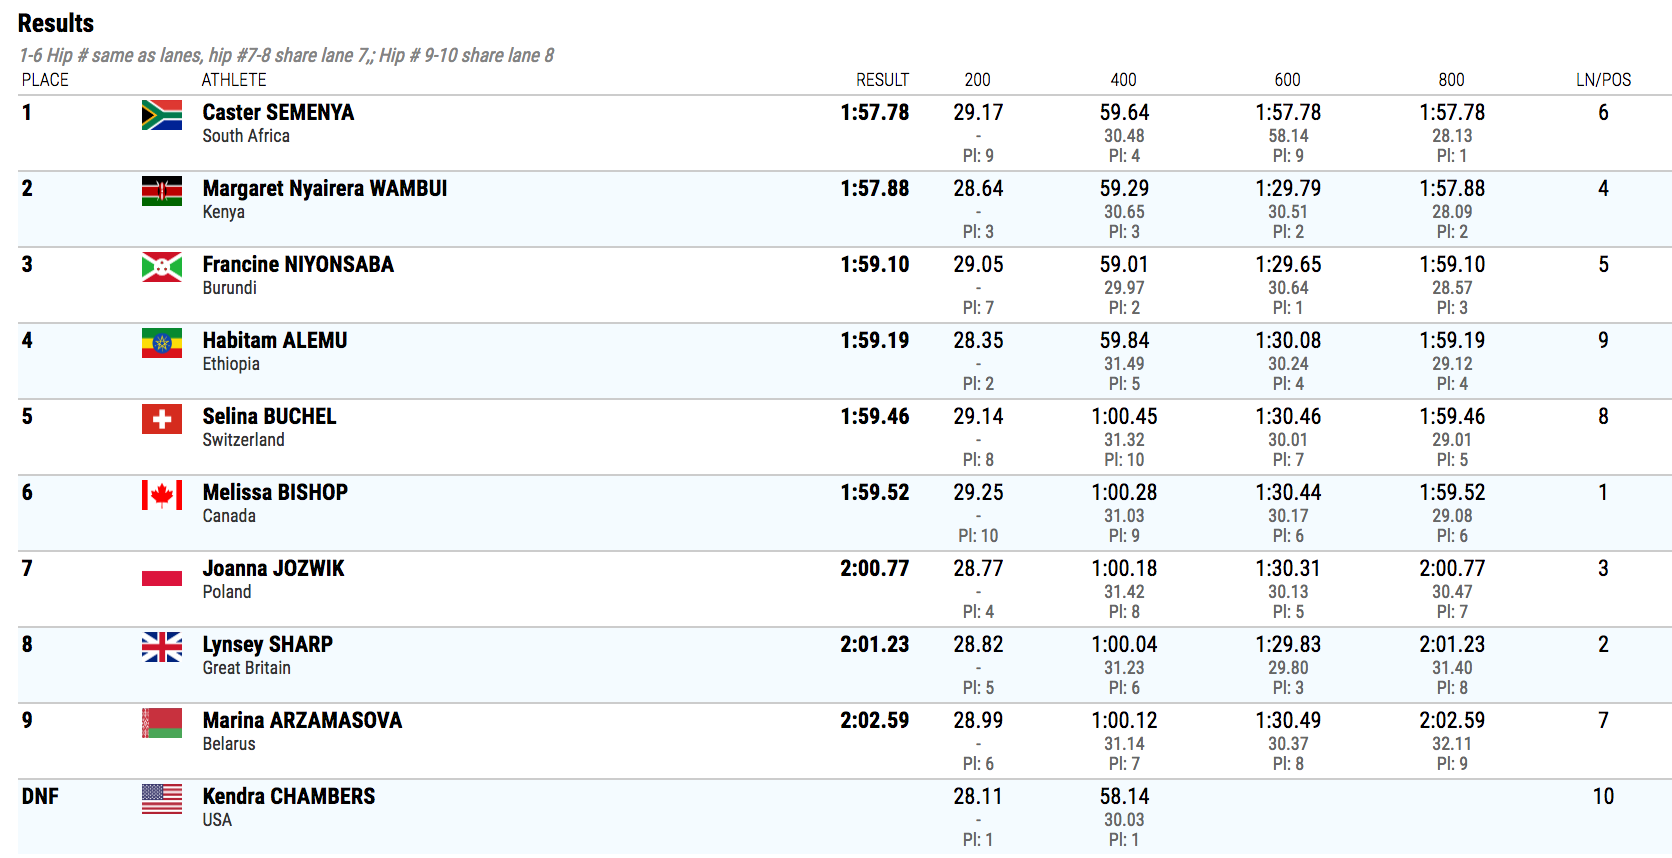Click the 800 split column header
1672x858 pixels.
tap(1451, 80)
